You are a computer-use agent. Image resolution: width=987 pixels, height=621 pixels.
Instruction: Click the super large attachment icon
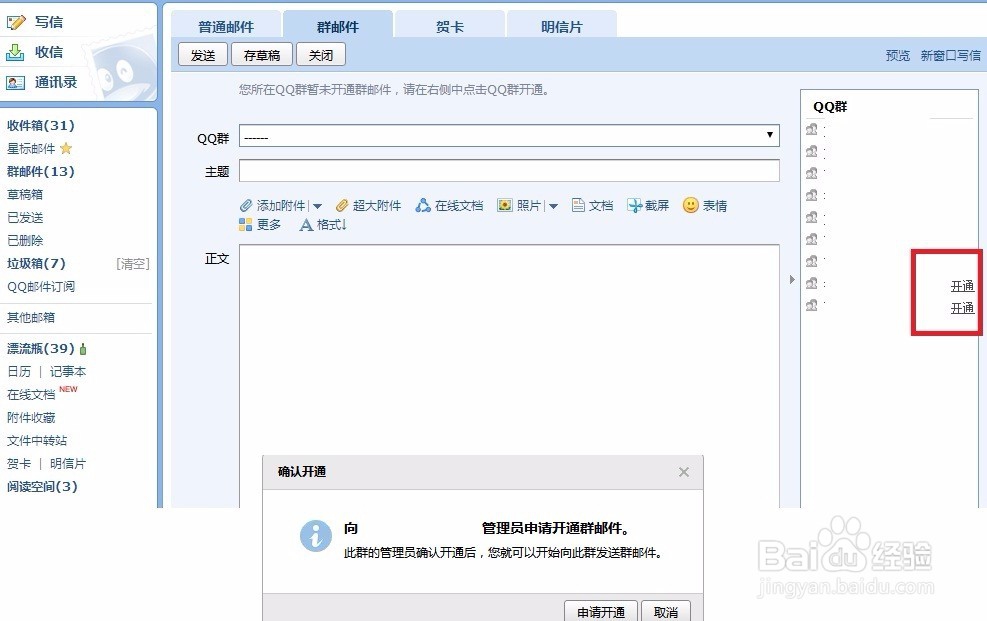tap(342, 206)
